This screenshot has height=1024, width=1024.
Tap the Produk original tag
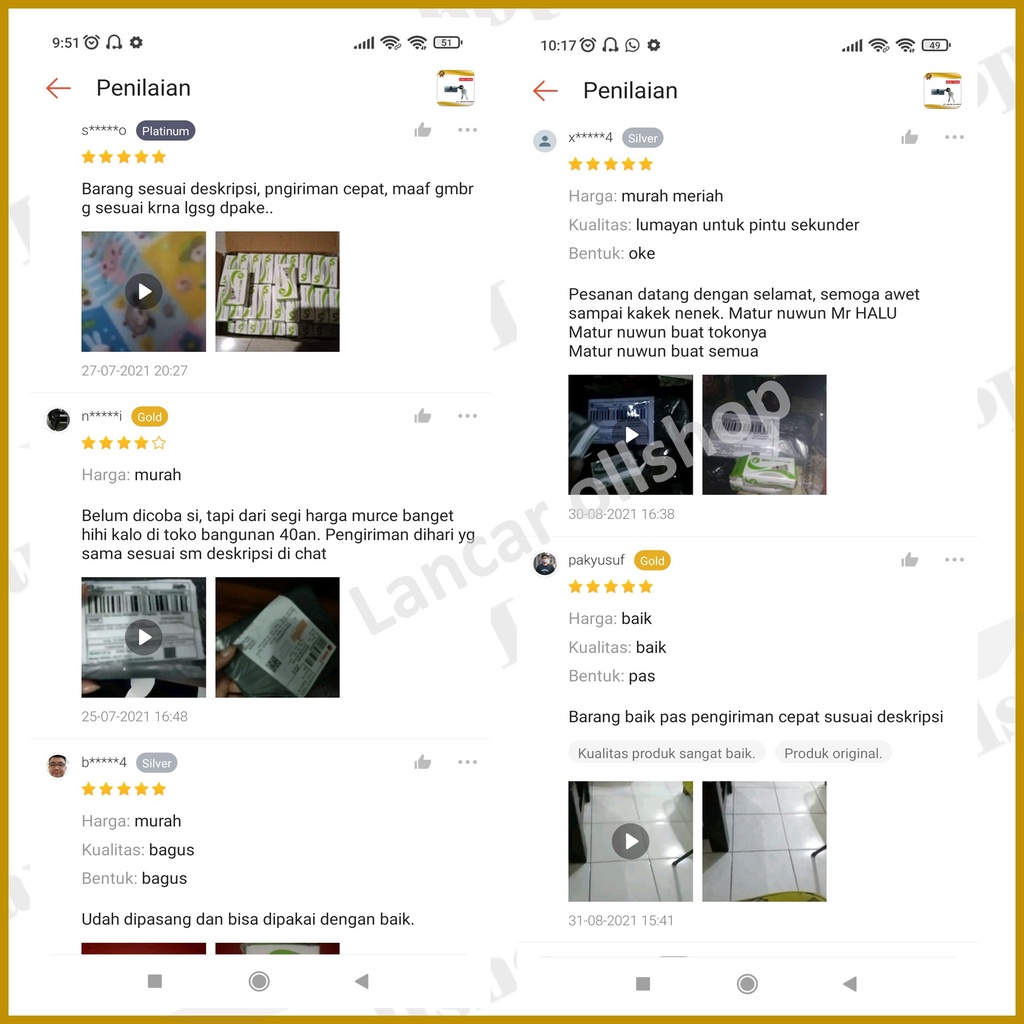pos(833,753)
